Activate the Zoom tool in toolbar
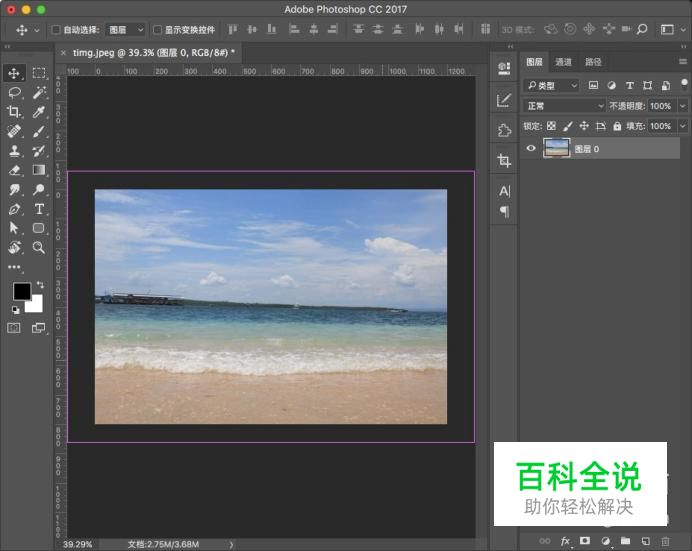 tap(39, 247)
